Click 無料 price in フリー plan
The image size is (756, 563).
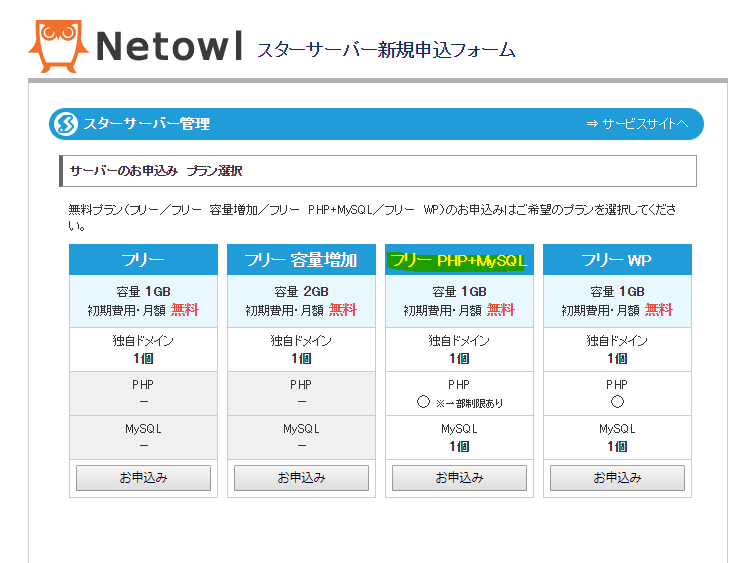tap(185, 310)
